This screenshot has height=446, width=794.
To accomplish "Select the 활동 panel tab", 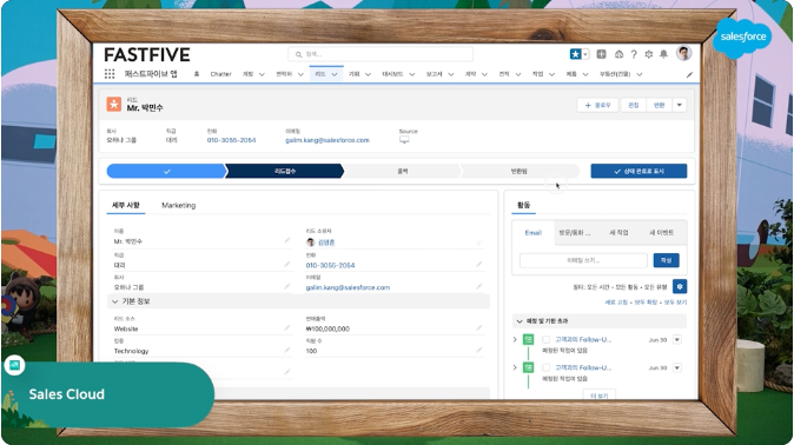I will (524, 205).
